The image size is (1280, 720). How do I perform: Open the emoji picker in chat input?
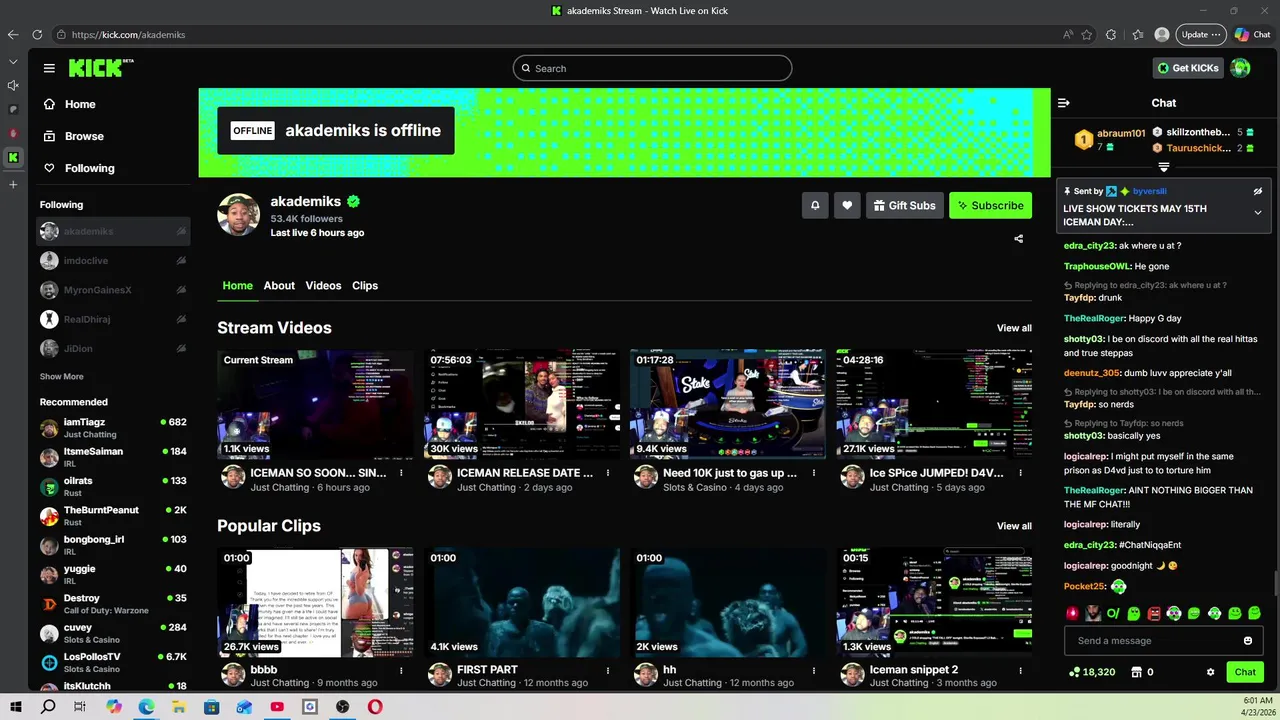[1248, 641]
